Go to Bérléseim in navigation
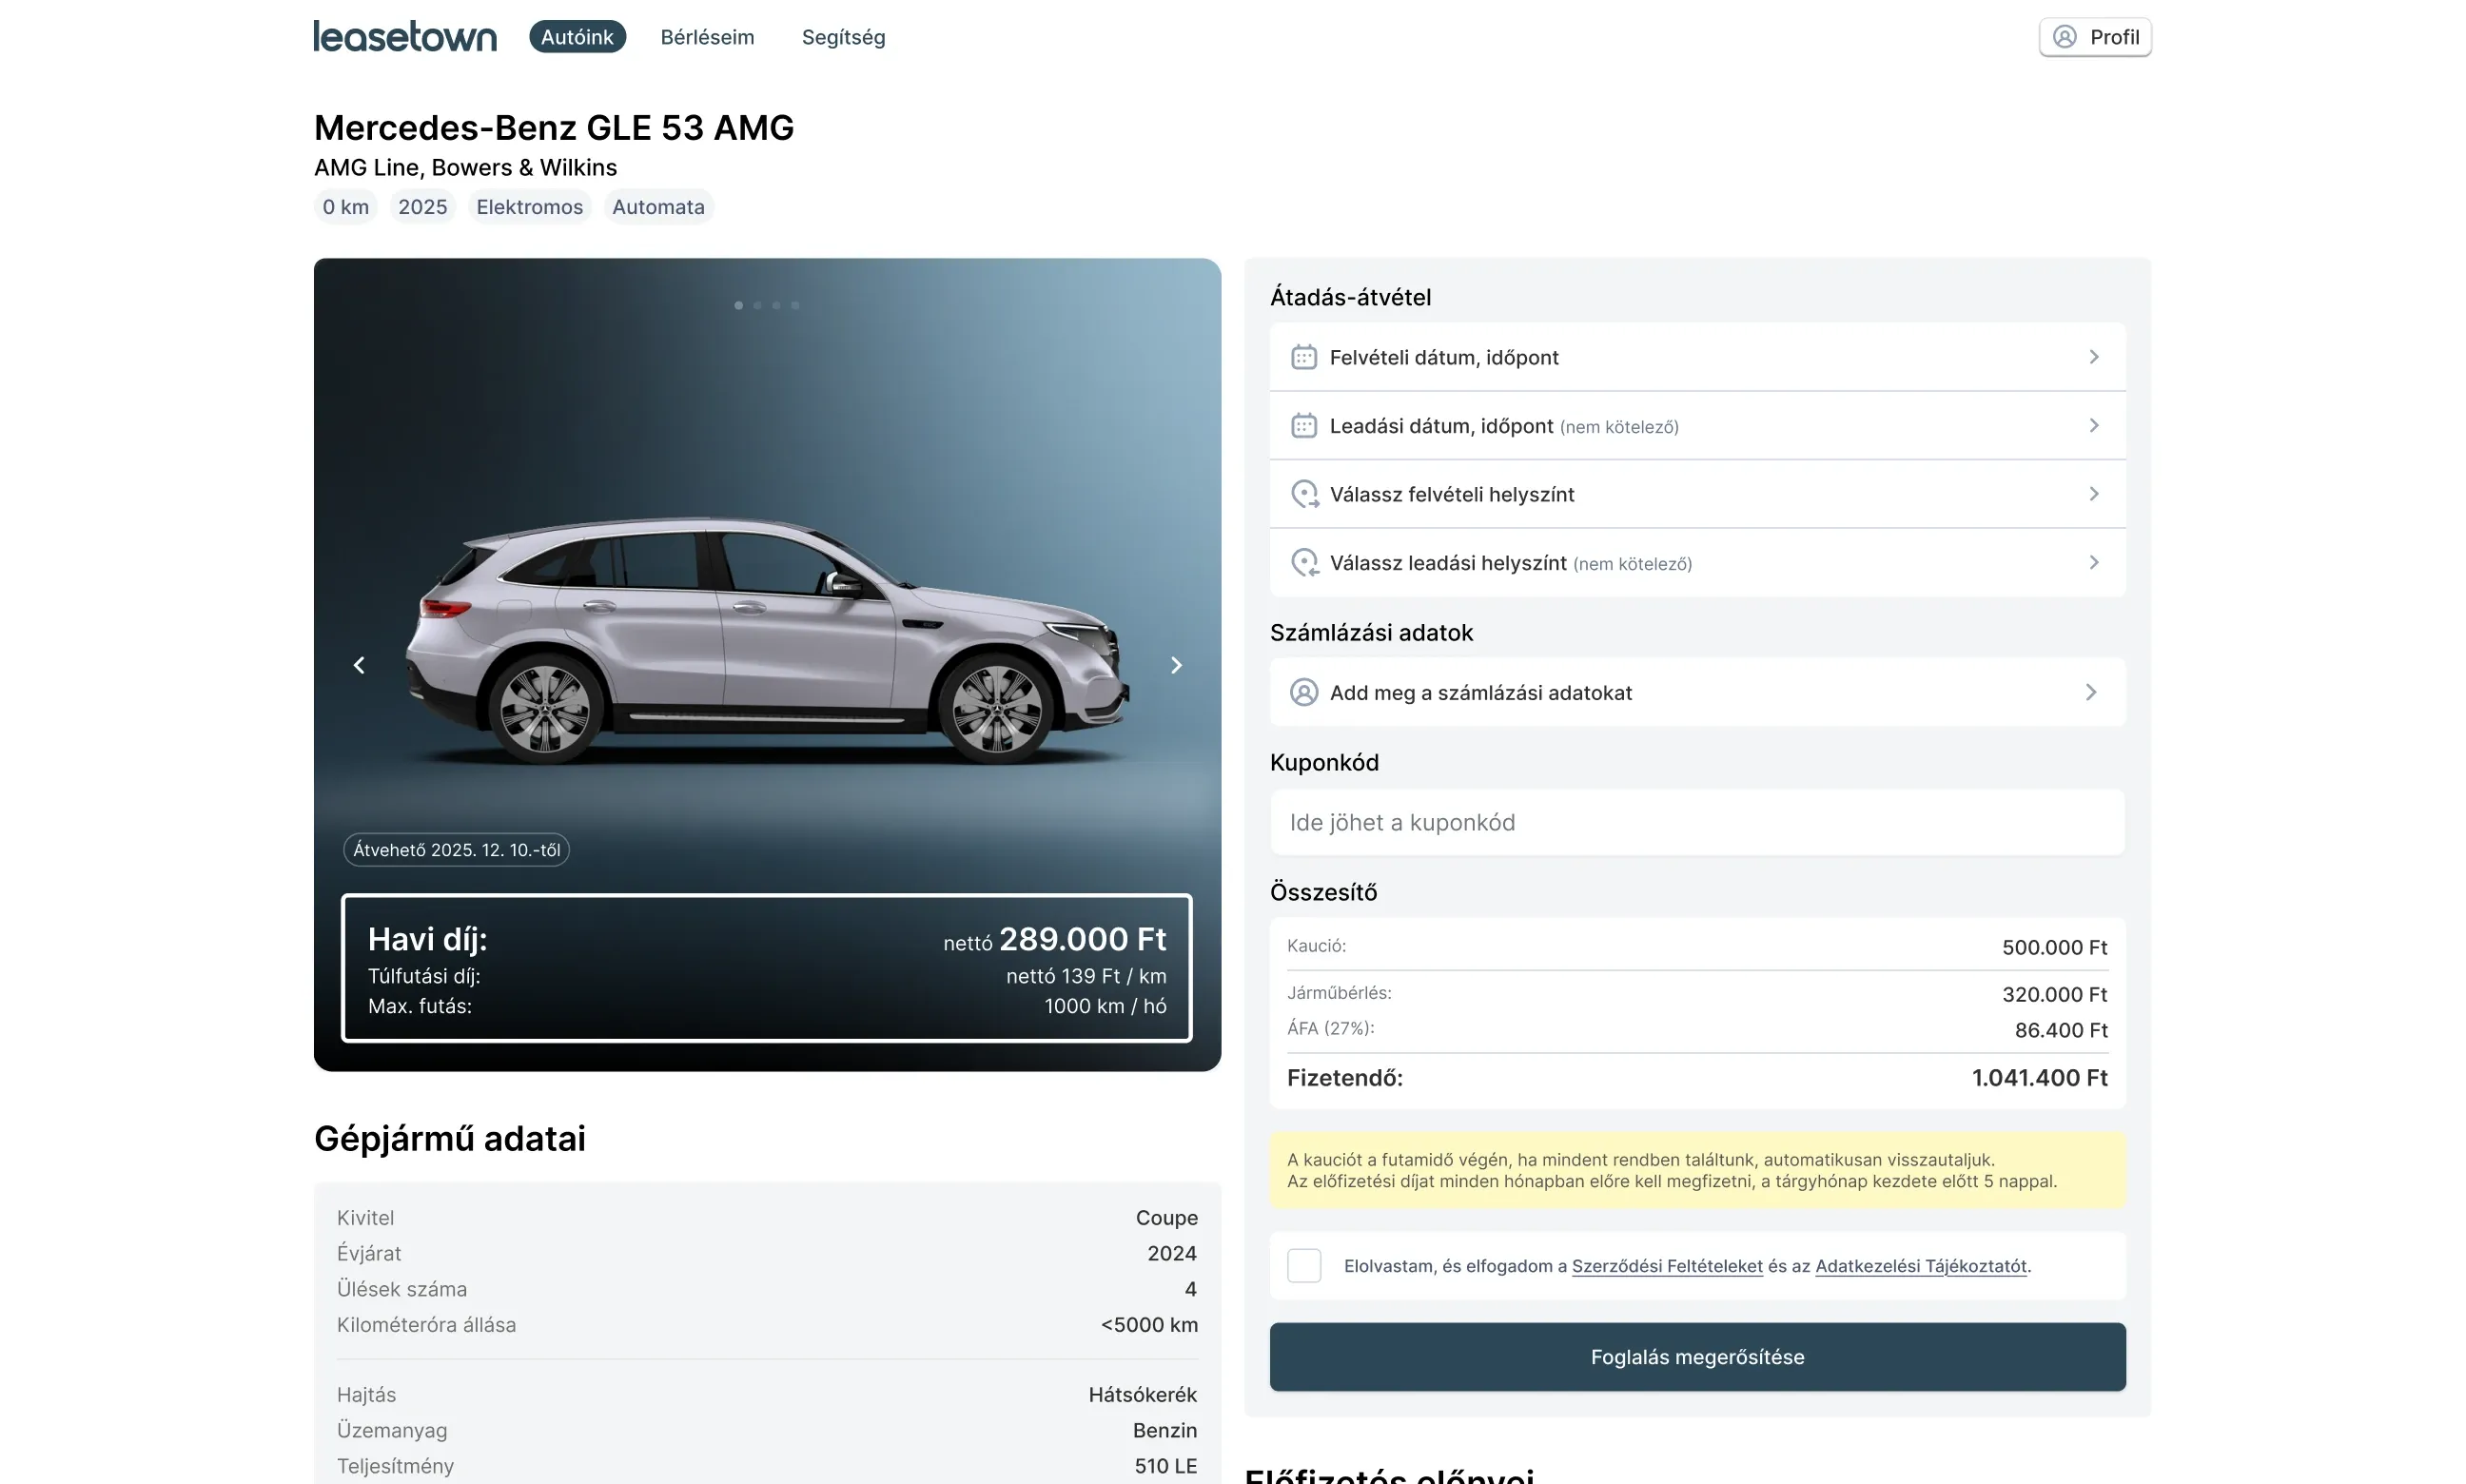Image resolution: width=2466 pixels, height=1484 pixels. [x=707, y=37]
